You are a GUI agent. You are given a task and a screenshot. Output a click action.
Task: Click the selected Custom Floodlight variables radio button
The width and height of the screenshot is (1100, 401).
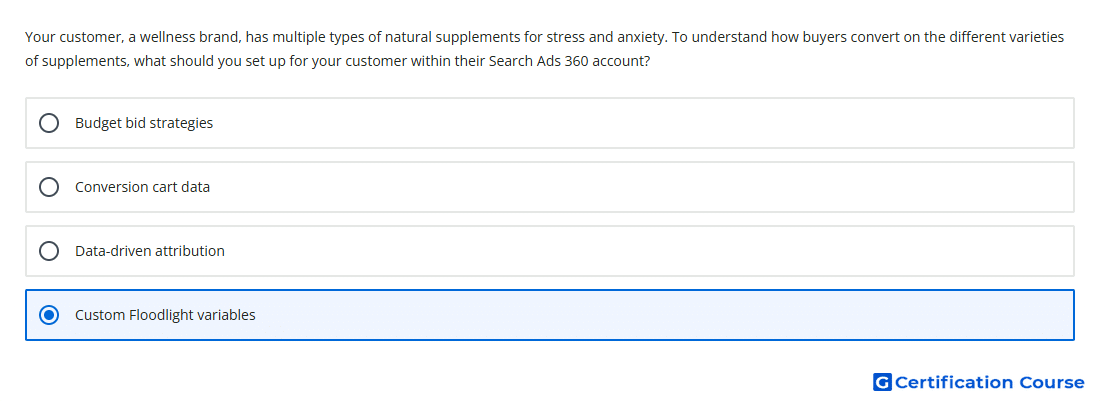click(48, 315)
